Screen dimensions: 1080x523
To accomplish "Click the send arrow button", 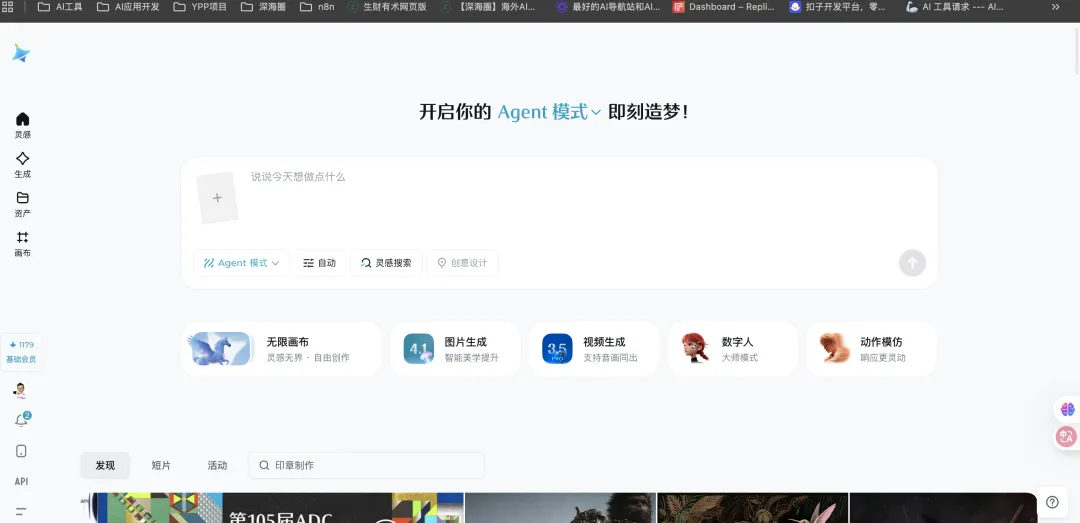I will (912, 263).
